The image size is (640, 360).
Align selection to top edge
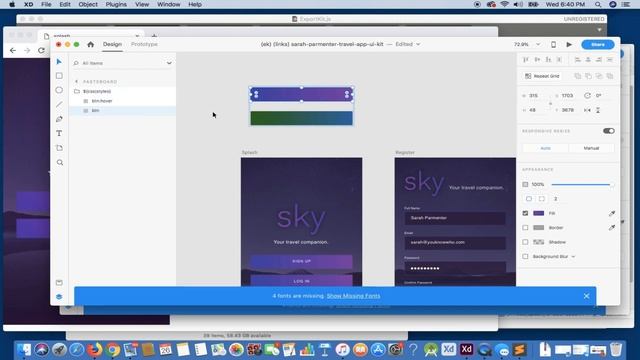526,60
